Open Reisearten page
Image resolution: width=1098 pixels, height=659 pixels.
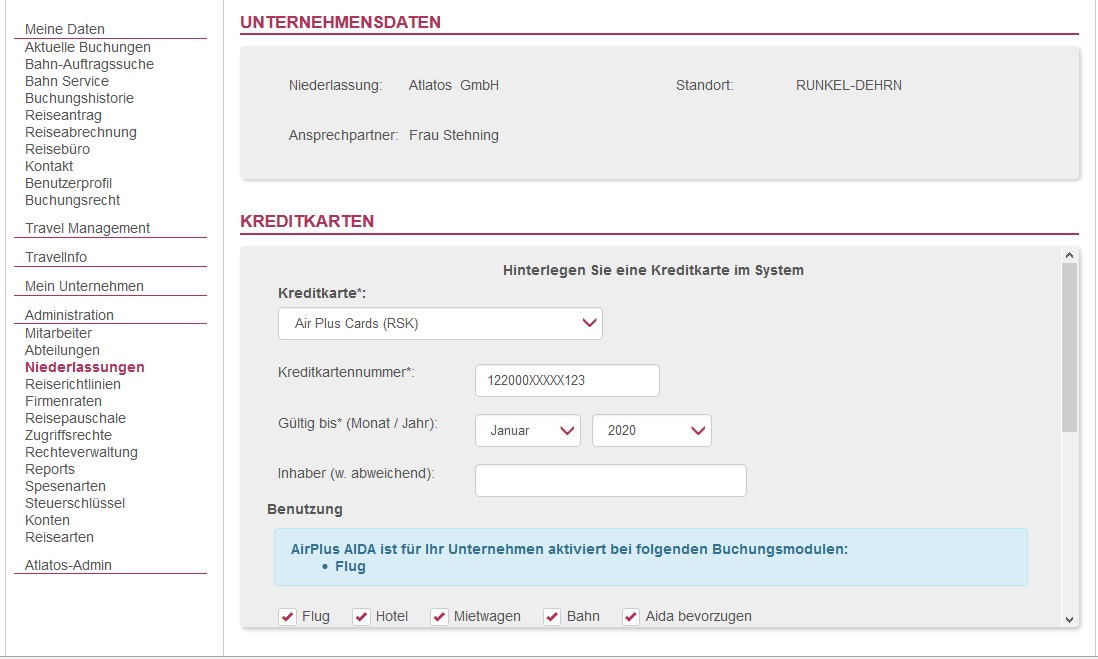tap(60, 537)
